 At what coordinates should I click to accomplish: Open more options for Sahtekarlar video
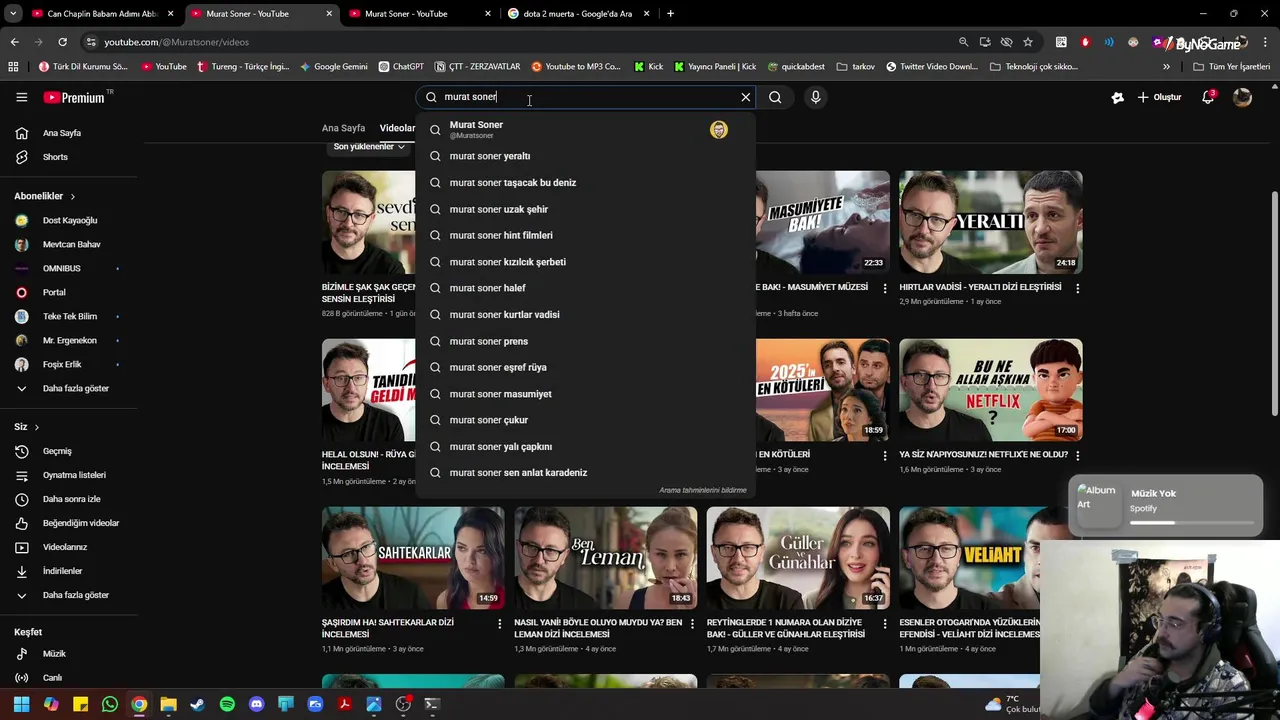point(500,623)
